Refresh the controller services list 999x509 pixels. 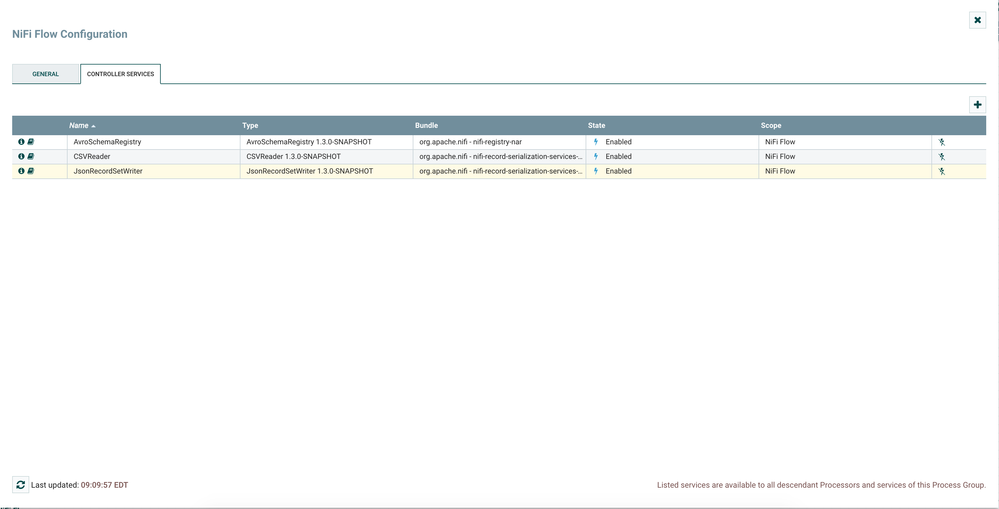click(x=20, y=485)
